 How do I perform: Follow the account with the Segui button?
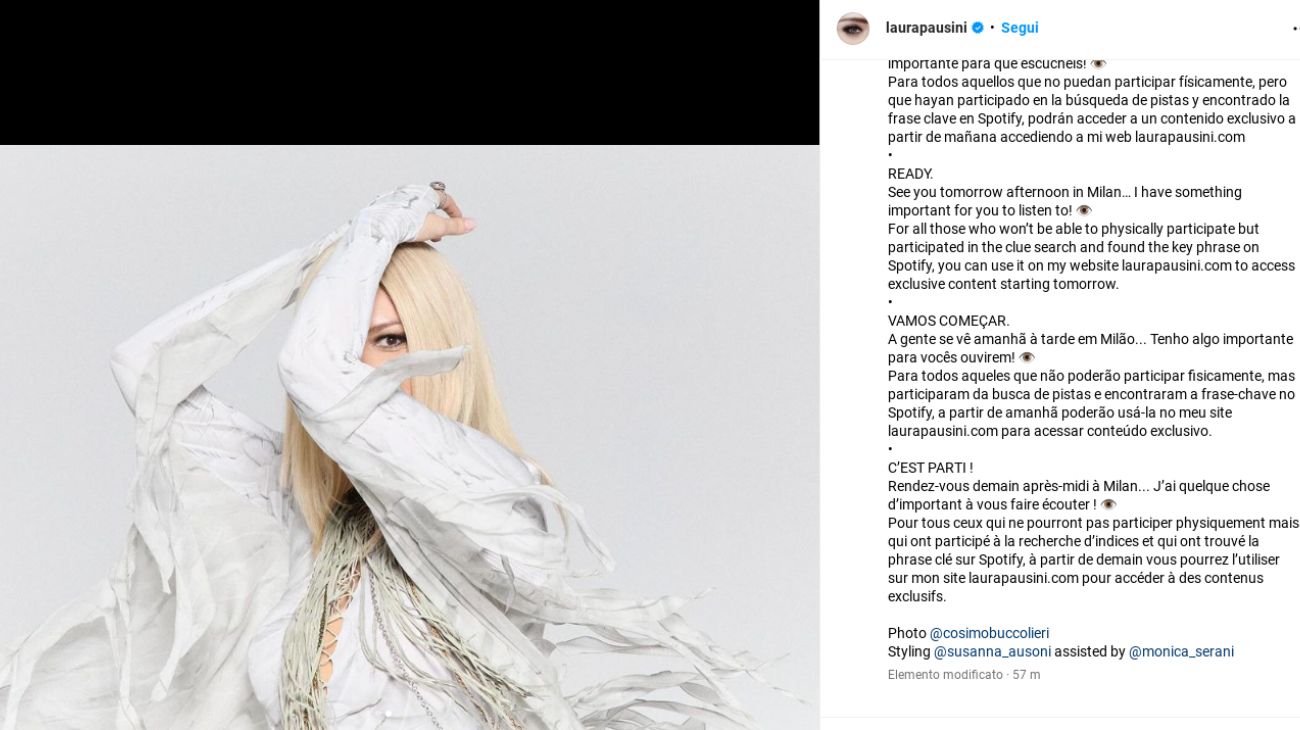(x=1019, y=28)
